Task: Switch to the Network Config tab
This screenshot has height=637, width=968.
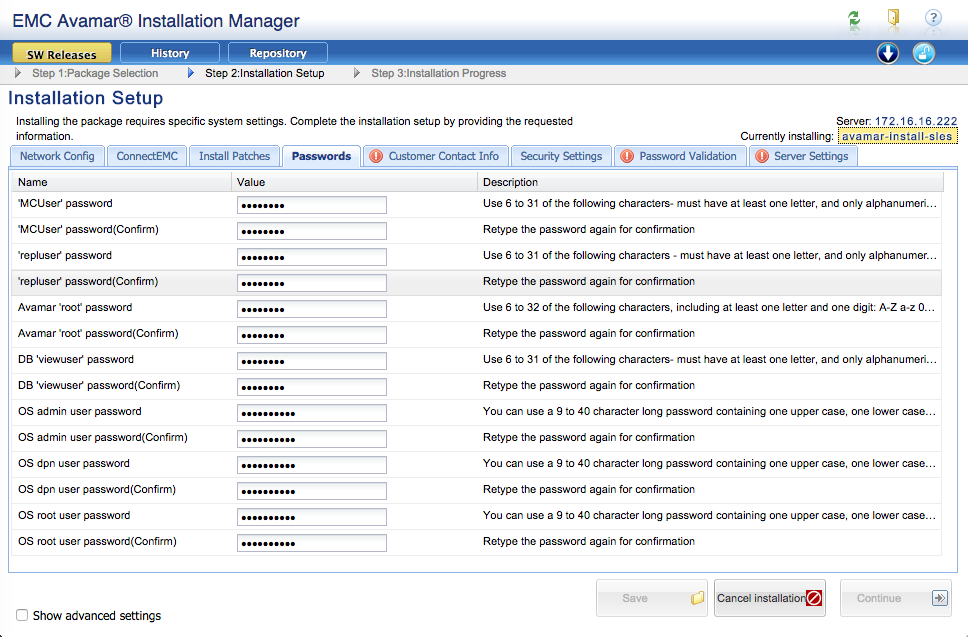Action: [x=57, y=156]
